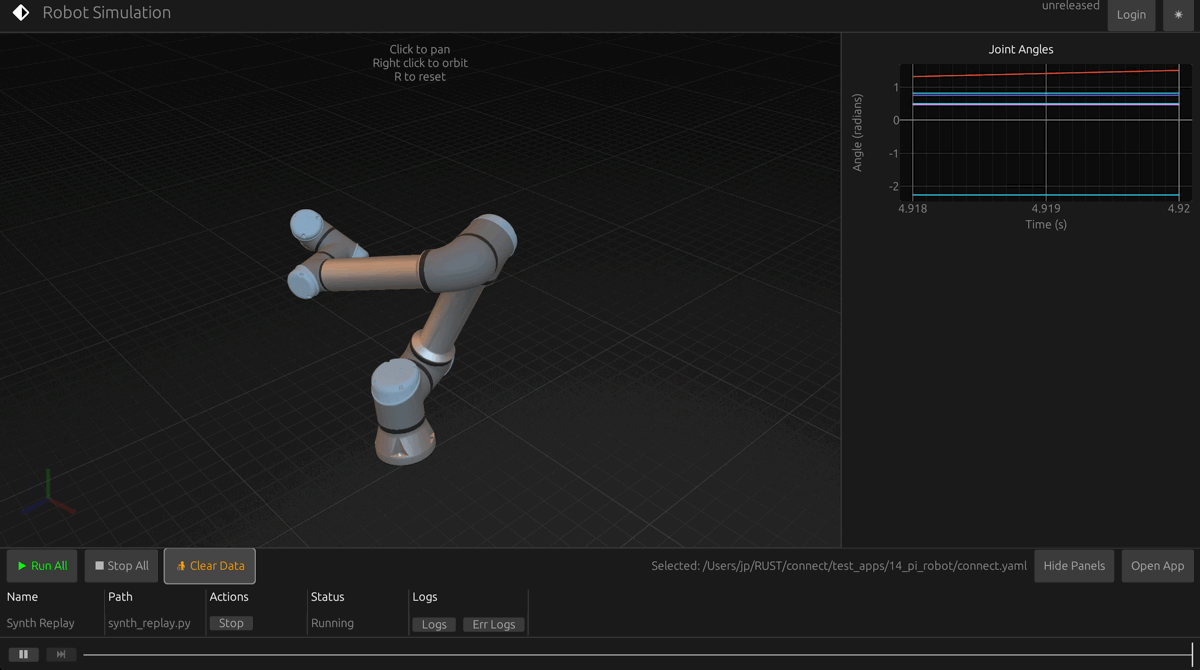The width and height of the screenshot is (1200, 670).
Task: Open Err Logs for Synth Replay
Action: (x=494, y=624)
